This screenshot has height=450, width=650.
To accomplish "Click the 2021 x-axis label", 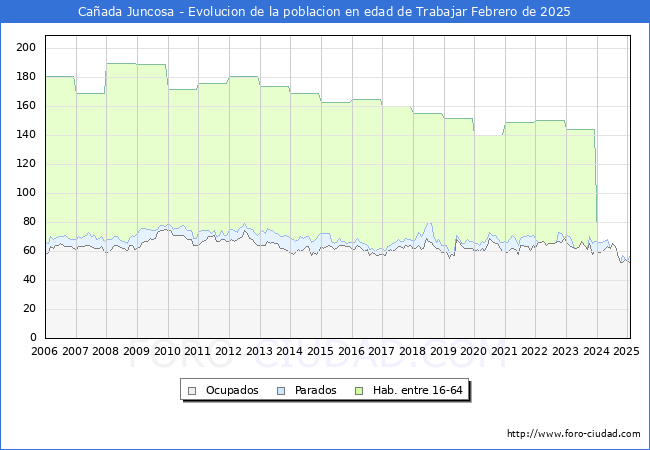I will (x=504, y=351).
